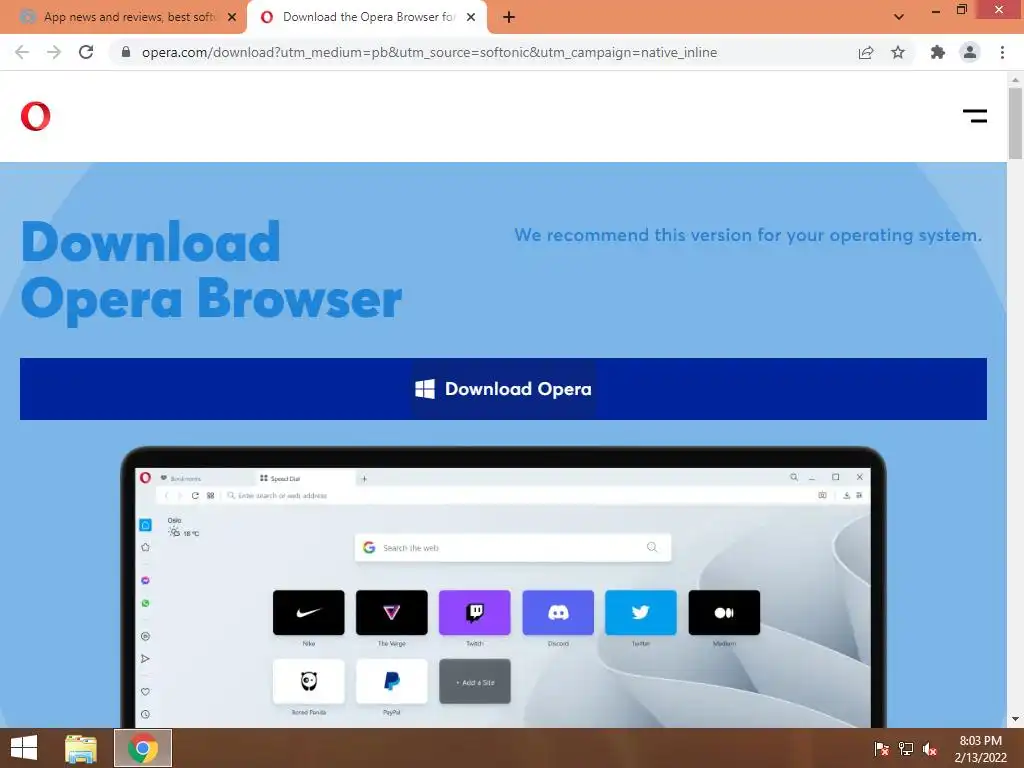The width and height of the screenshot is (1024, 768).
Task: Click the page scrollbar thumb
Action: (x=1015, y=123)
